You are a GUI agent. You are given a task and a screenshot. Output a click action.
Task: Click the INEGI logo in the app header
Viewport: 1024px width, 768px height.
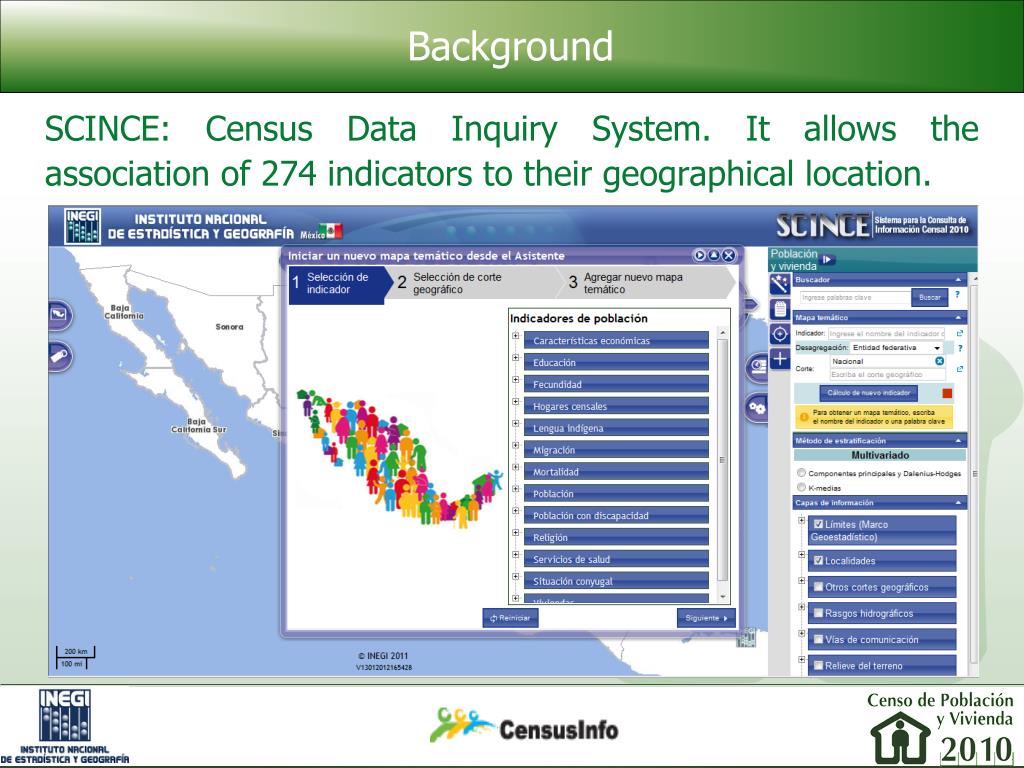click(82, 226)
